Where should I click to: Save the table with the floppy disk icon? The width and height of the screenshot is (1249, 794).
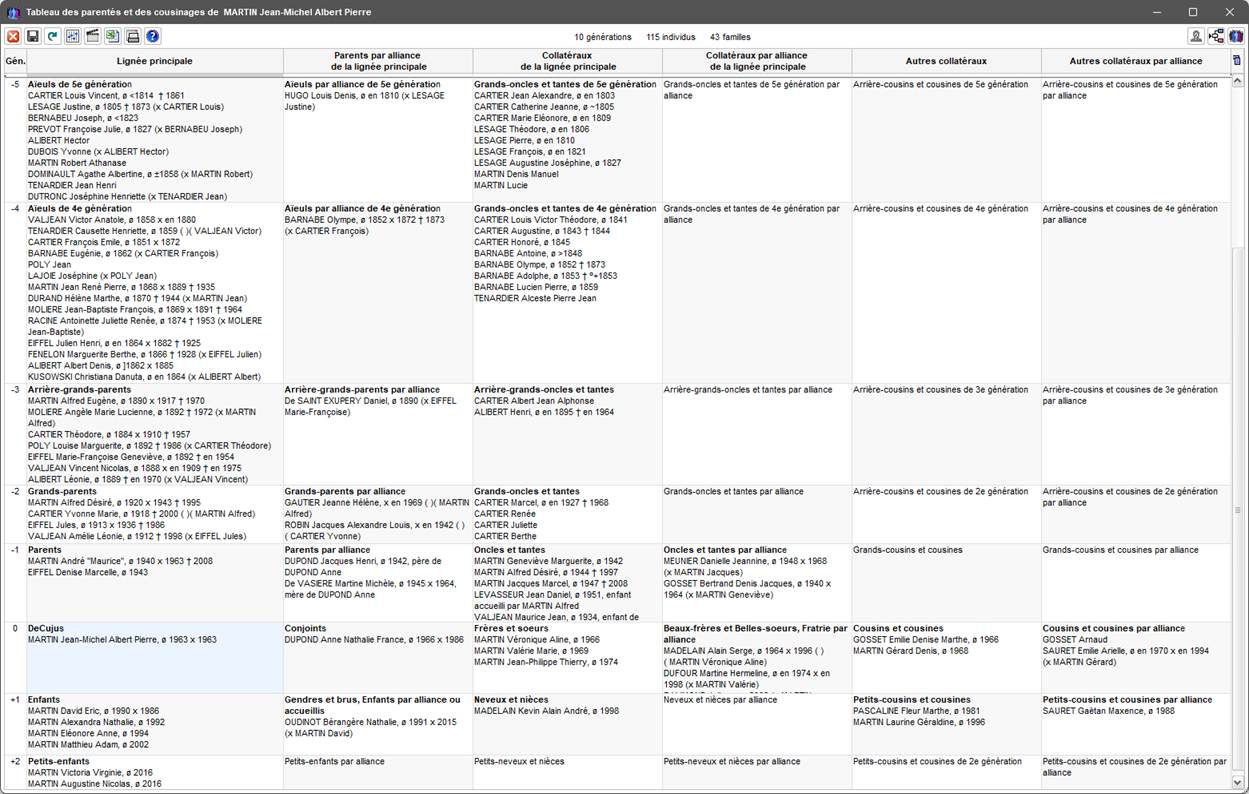point(33,37)
